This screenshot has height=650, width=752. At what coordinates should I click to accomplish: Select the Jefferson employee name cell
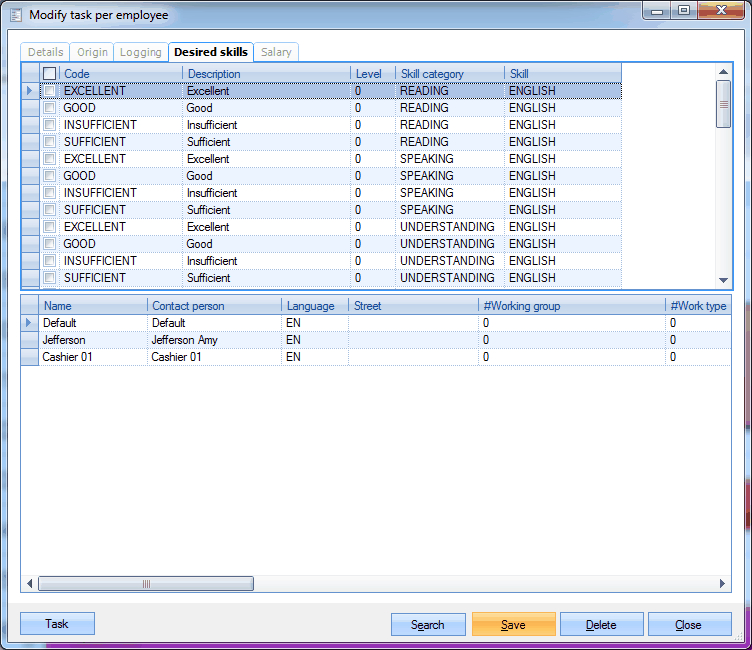pyautogui.click(x=93, y=340)
